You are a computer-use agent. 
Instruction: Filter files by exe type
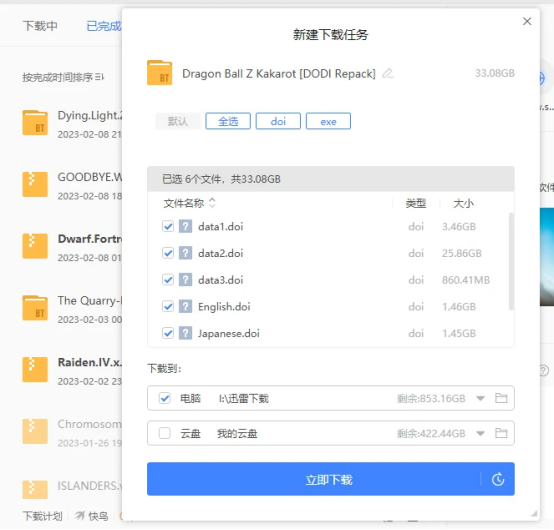[328, 121]
